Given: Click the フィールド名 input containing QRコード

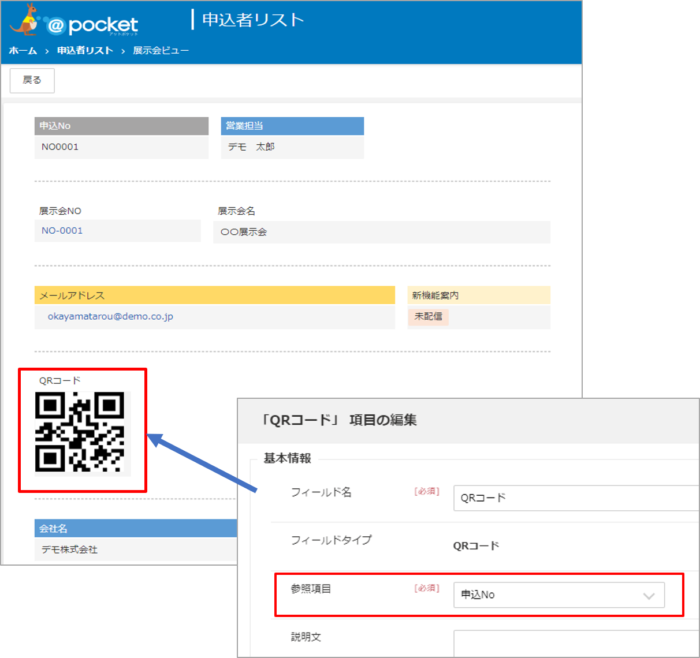Looking at the screenshot, I should 576,498.
